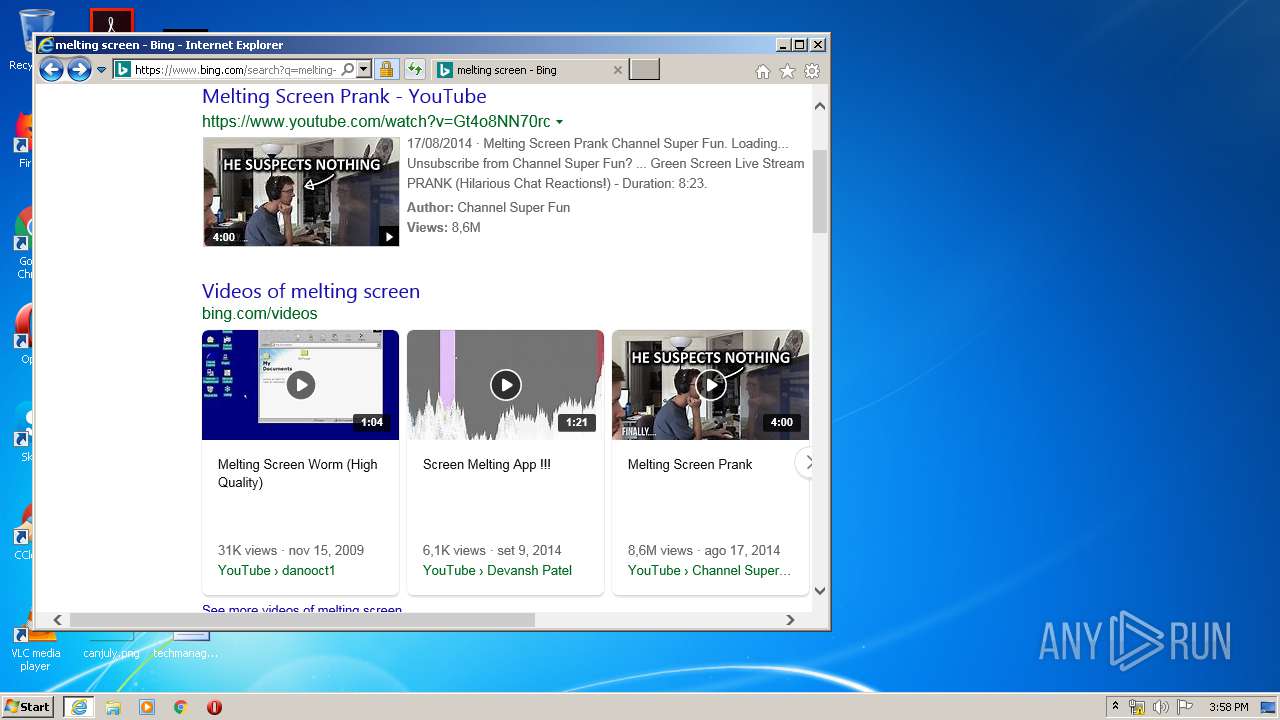The image size is (1280, 720).
Task: Click the vertical scrollbar up arrow
Action: 820,105
